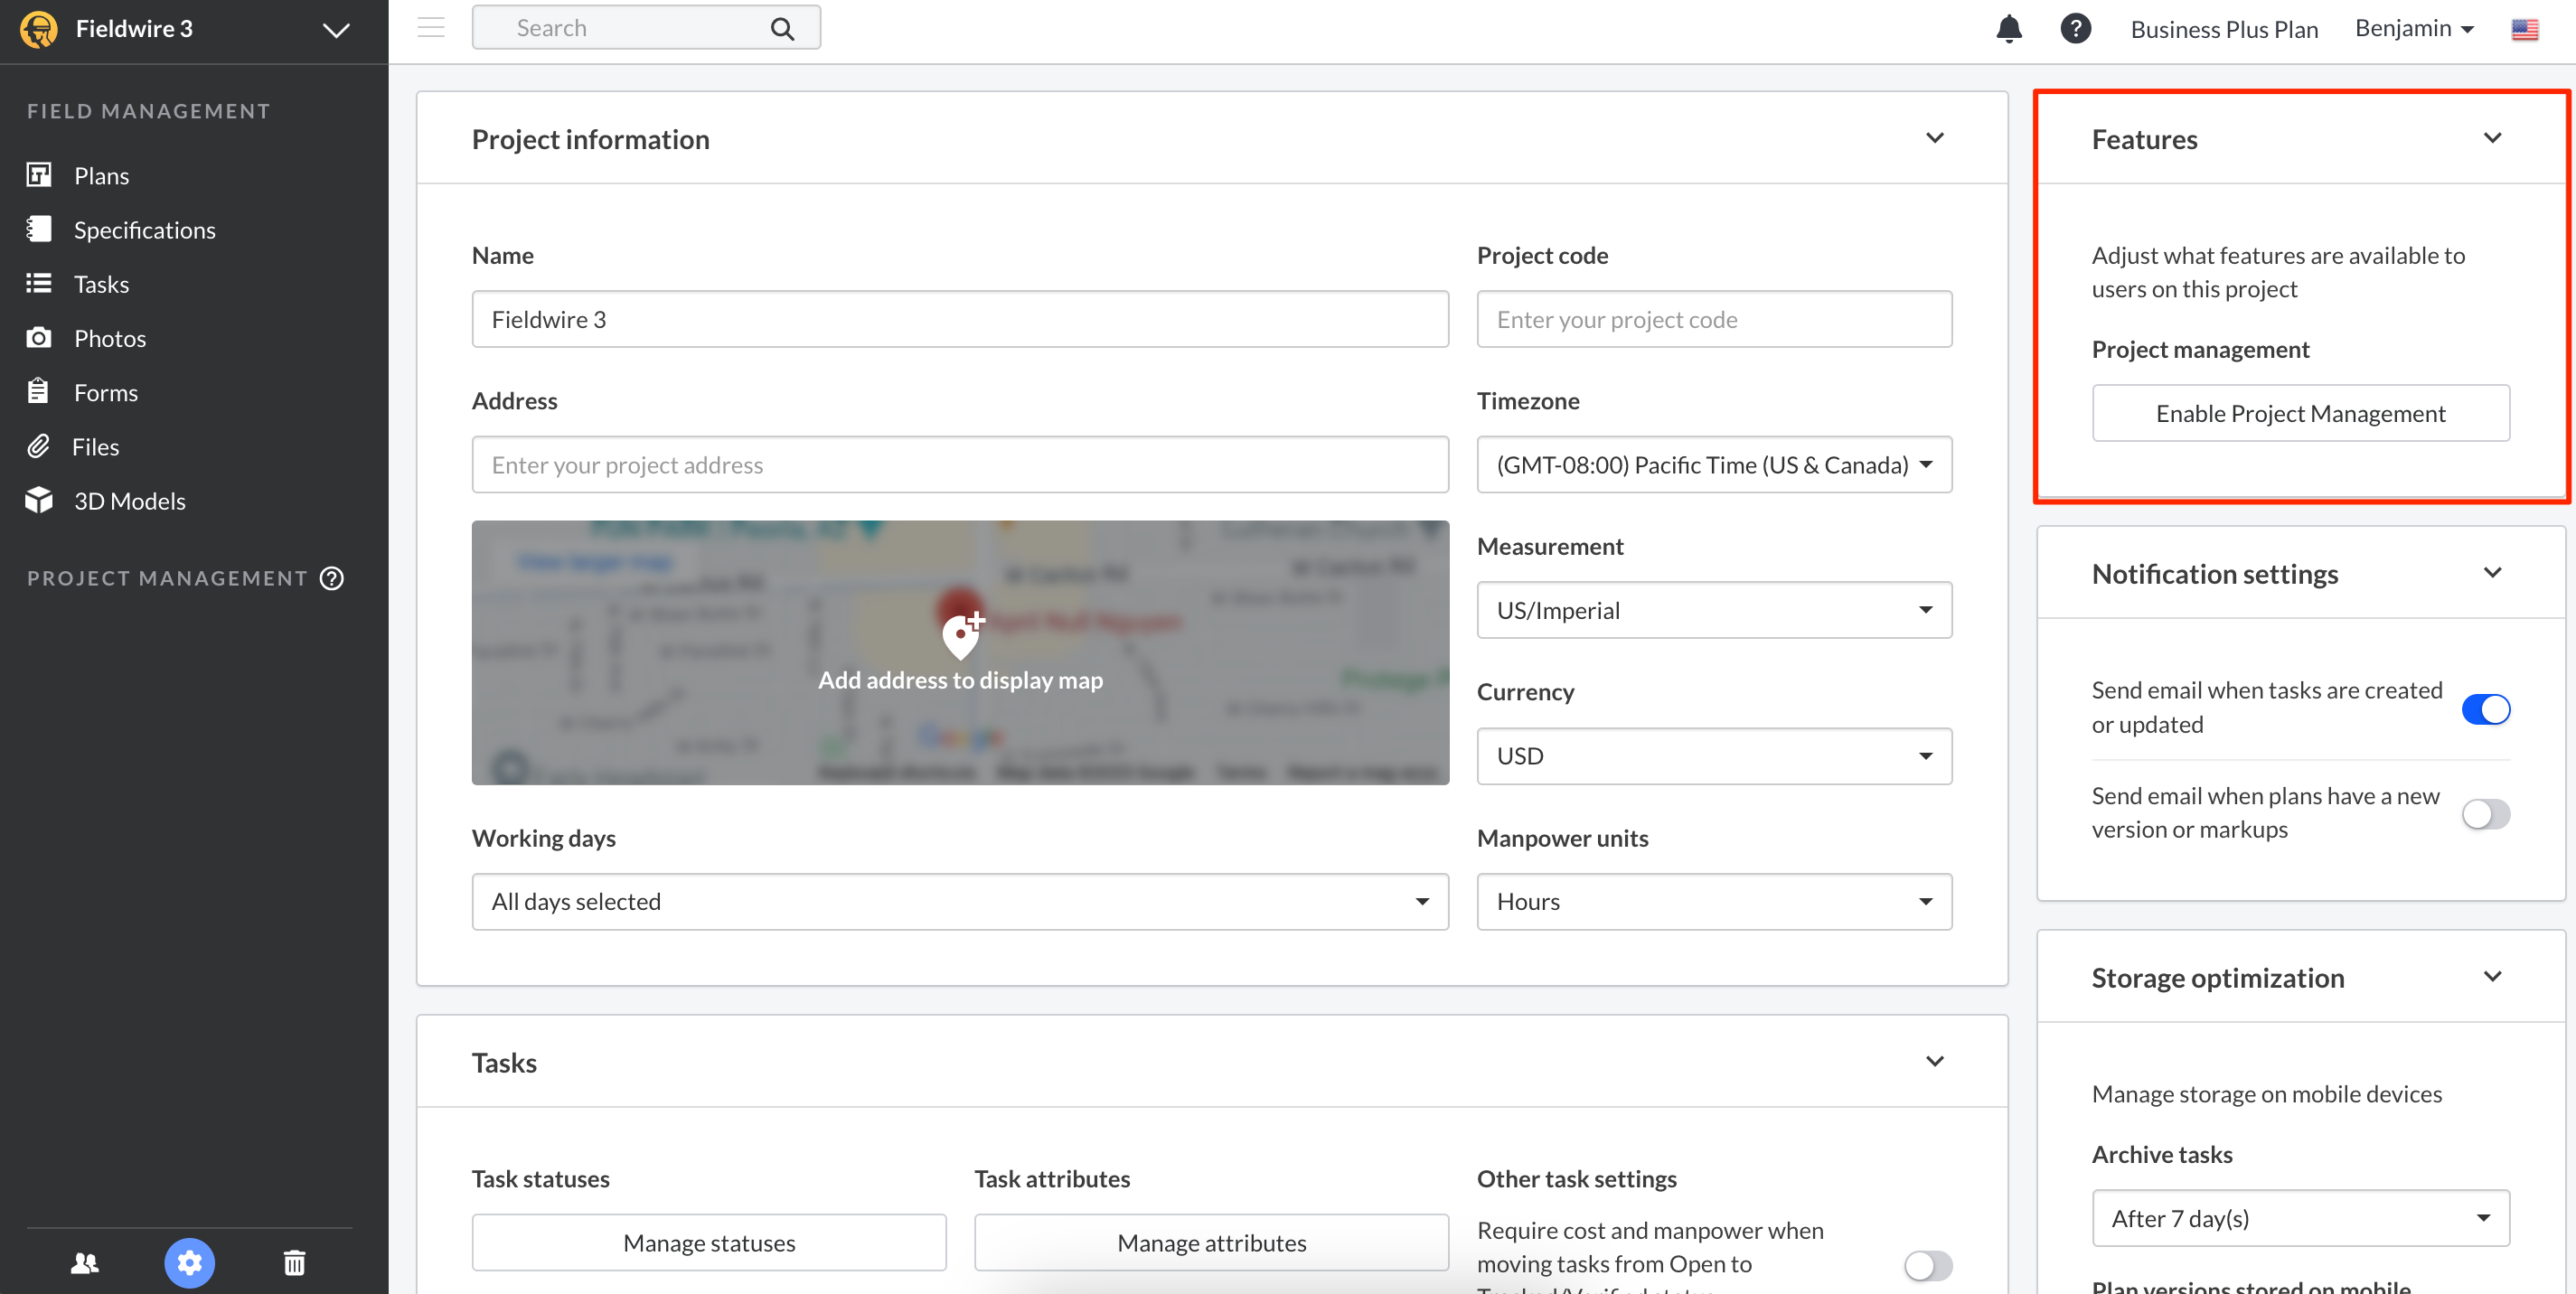Open the people management icon at sidebar bottom
This screenshot has width=2576, height=1294.
tap(84, 1263)
